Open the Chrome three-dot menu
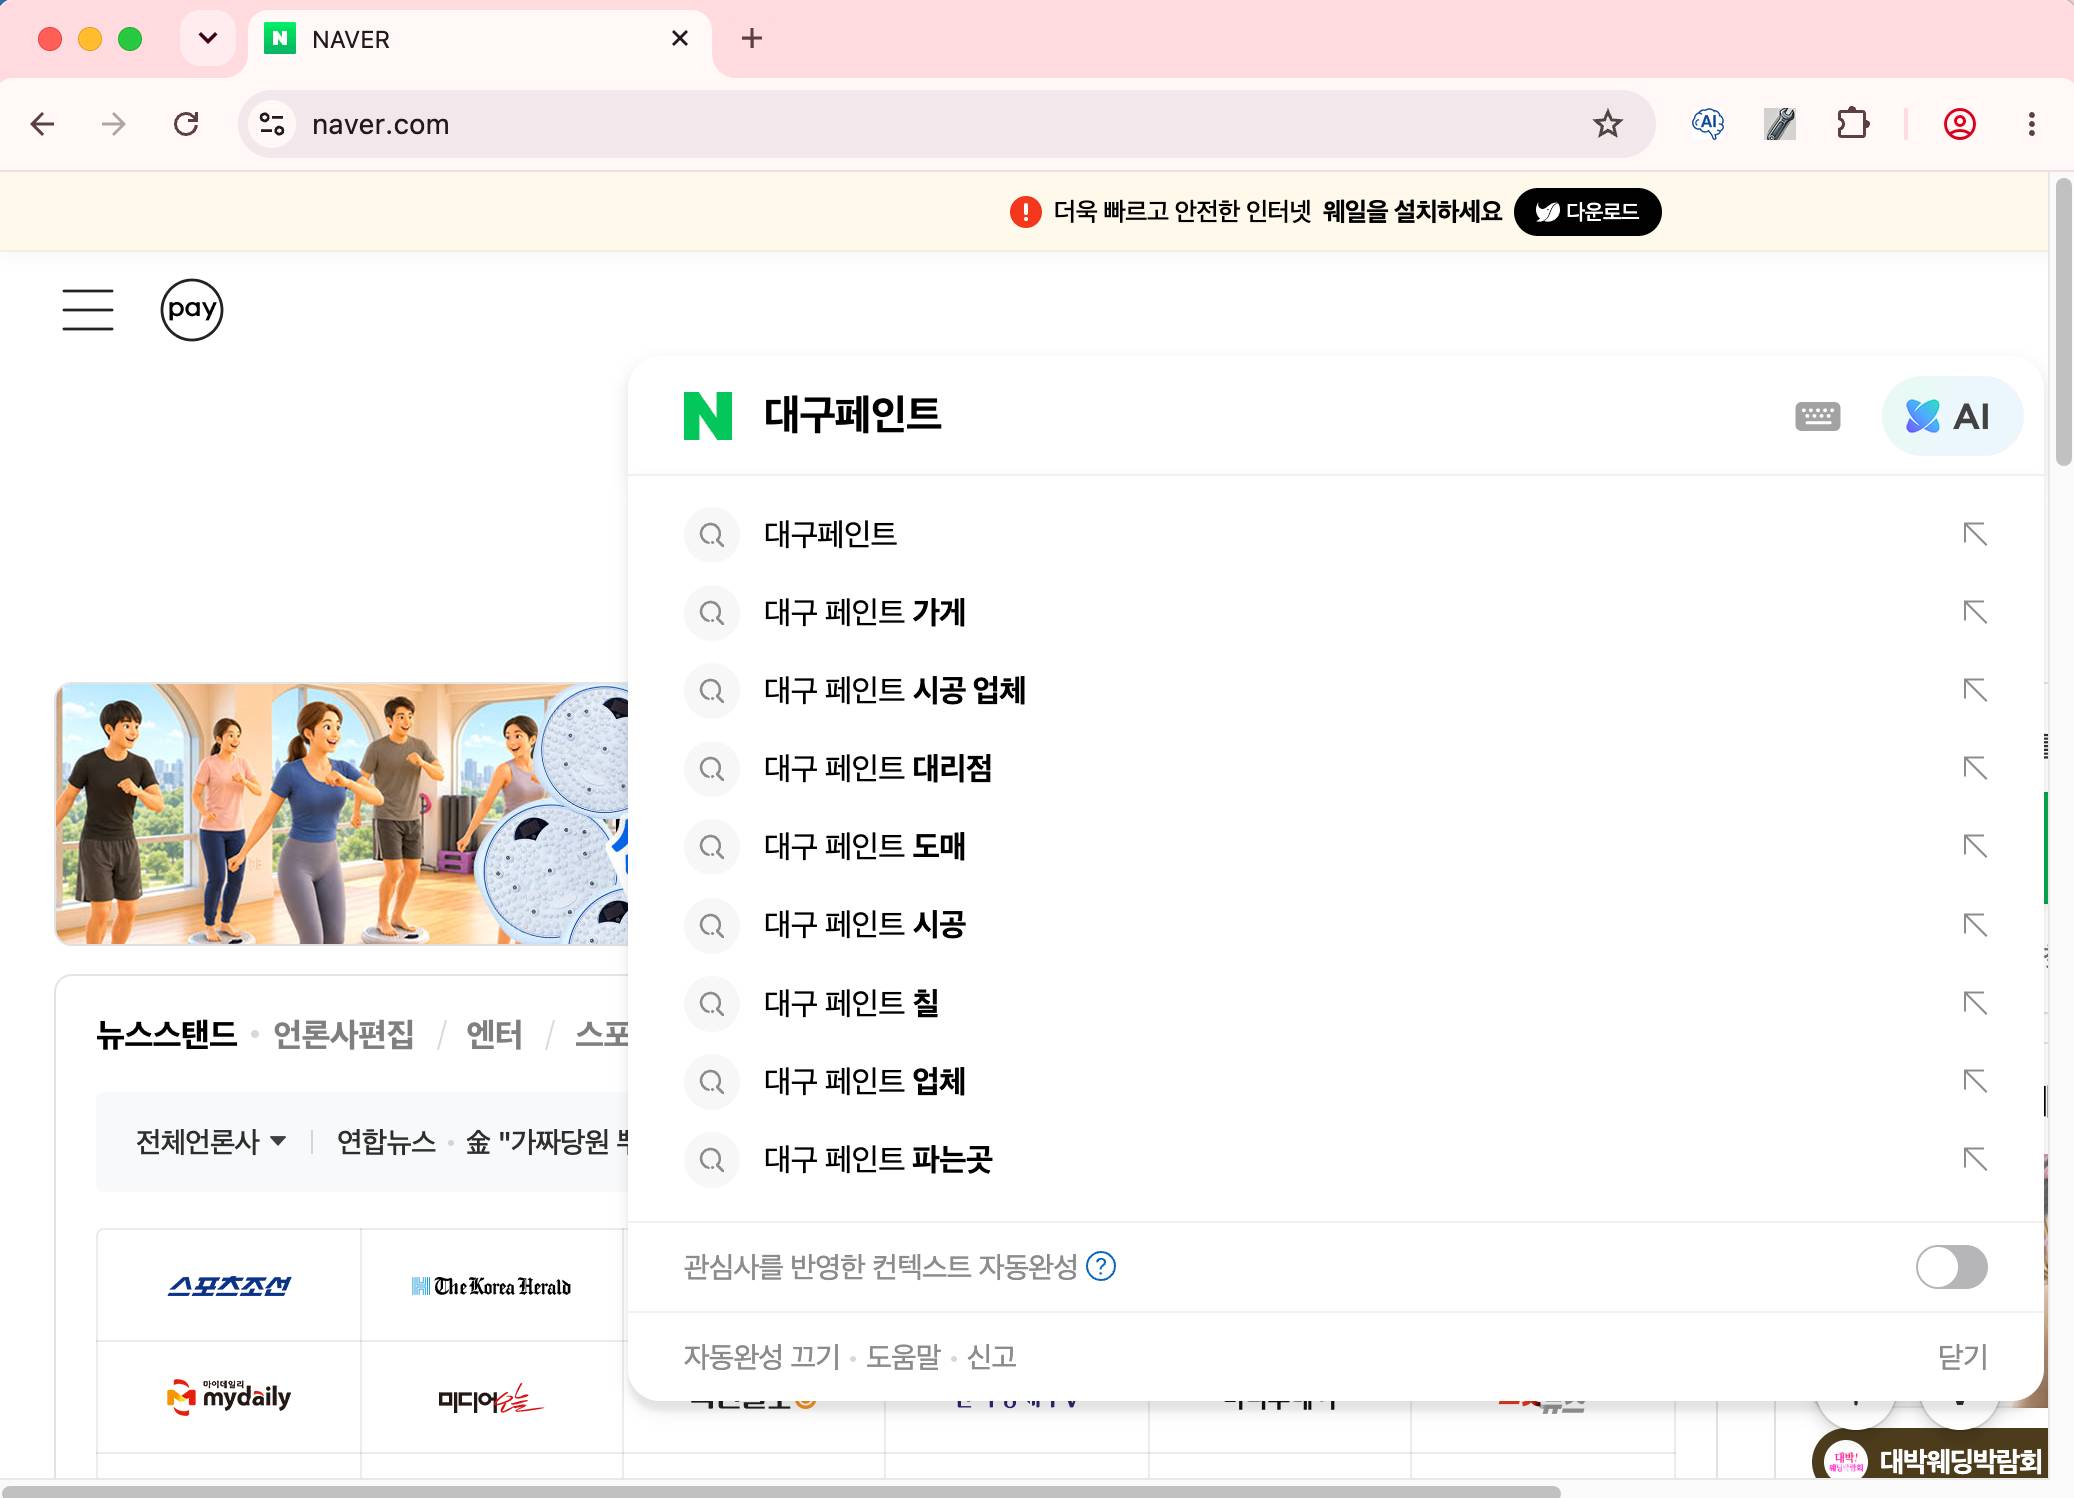Viewport: 2074px width, 1498px height. [x=2031, y=124]
